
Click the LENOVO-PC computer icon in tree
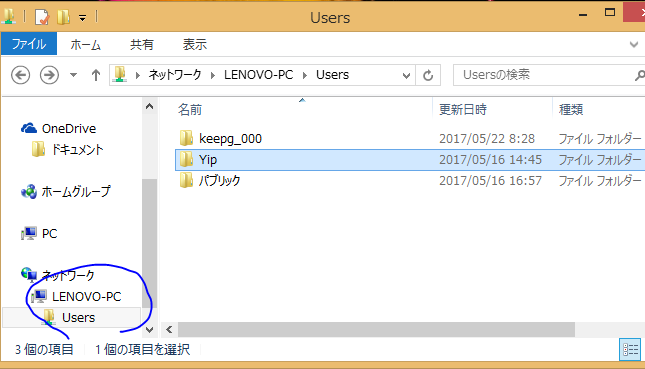[39, 296]
